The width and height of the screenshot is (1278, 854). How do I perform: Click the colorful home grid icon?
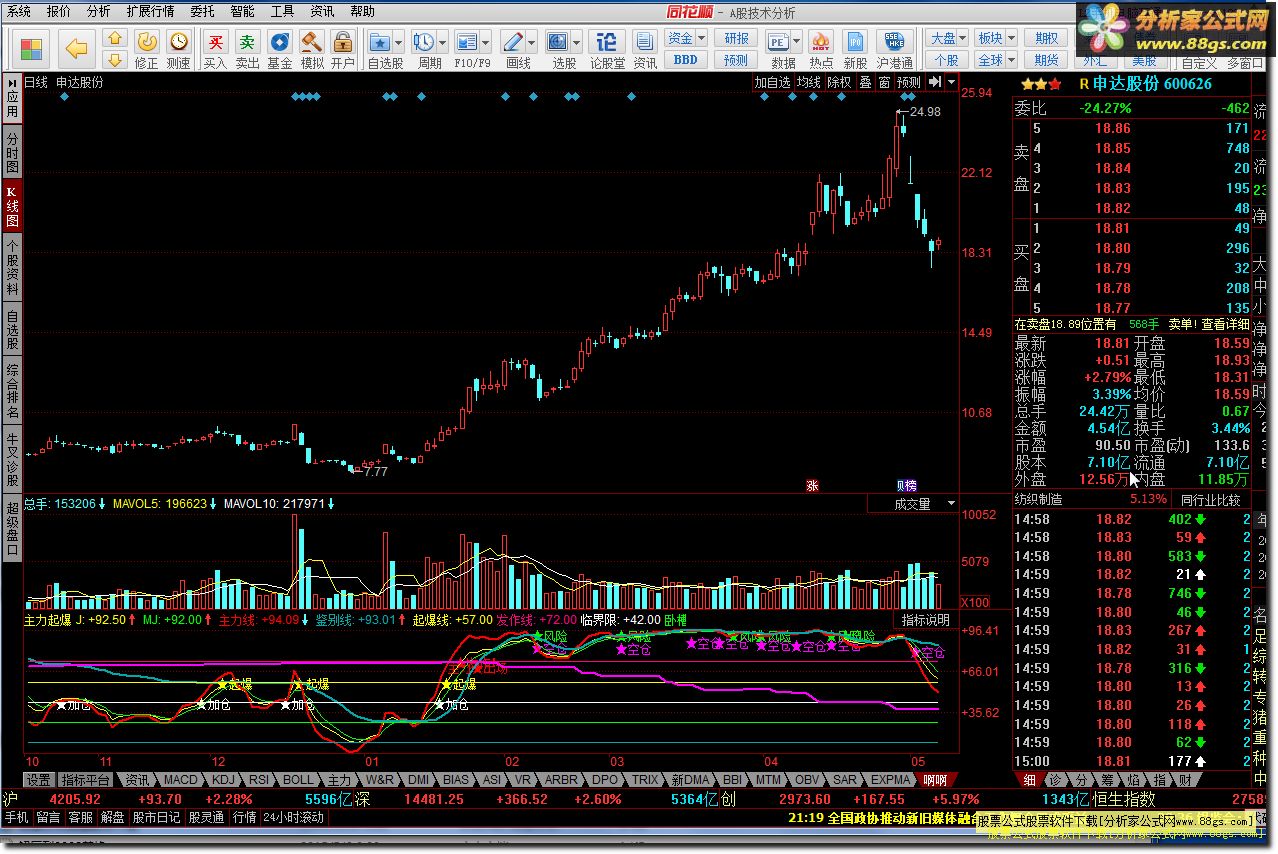coord(31,48)
